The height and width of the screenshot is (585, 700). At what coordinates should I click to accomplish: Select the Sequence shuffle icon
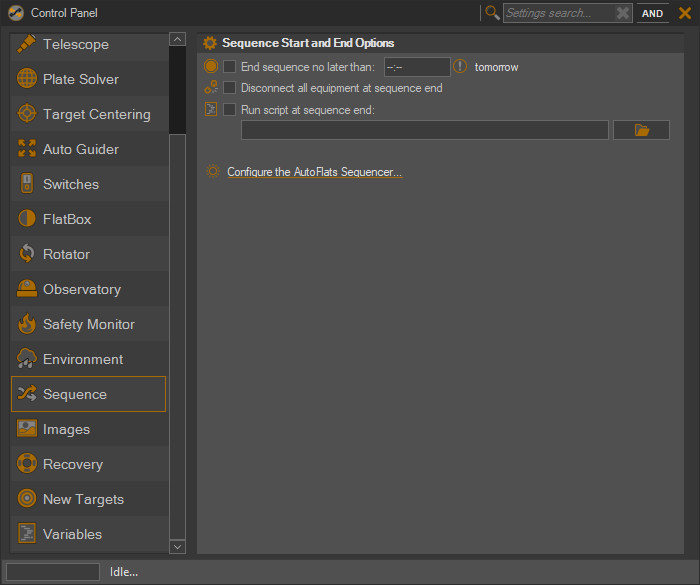coord(27,393)
